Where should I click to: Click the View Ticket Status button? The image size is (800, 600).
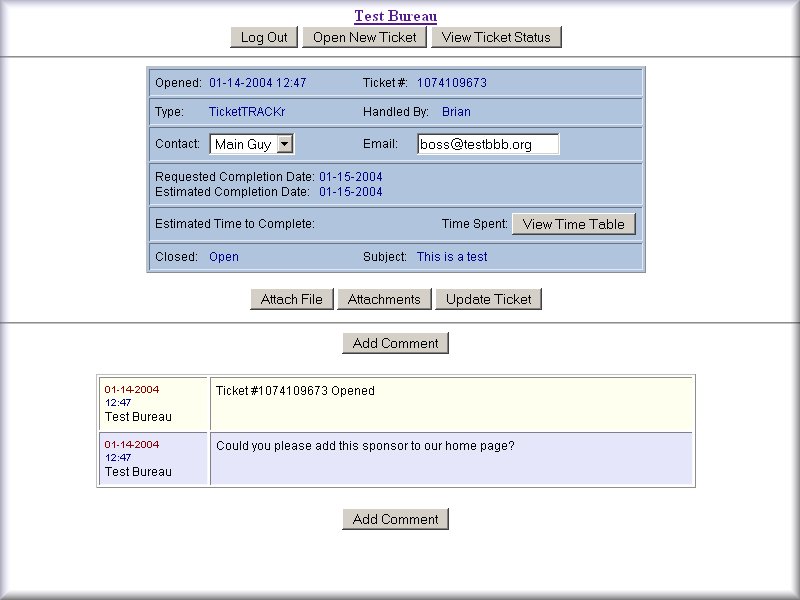[x=496, y=37]
